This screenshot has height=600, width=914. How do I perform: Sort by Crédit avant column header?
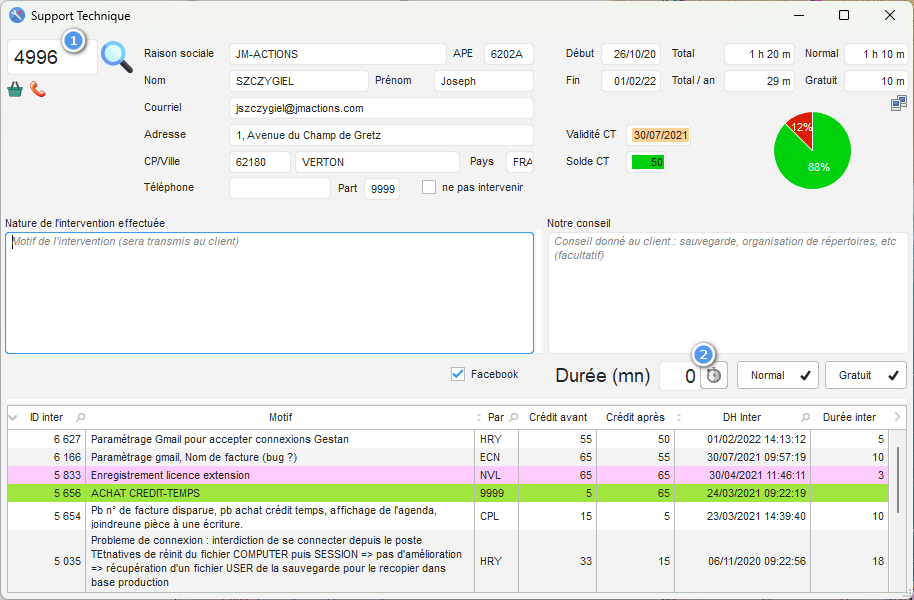click(x=557, y=417)
